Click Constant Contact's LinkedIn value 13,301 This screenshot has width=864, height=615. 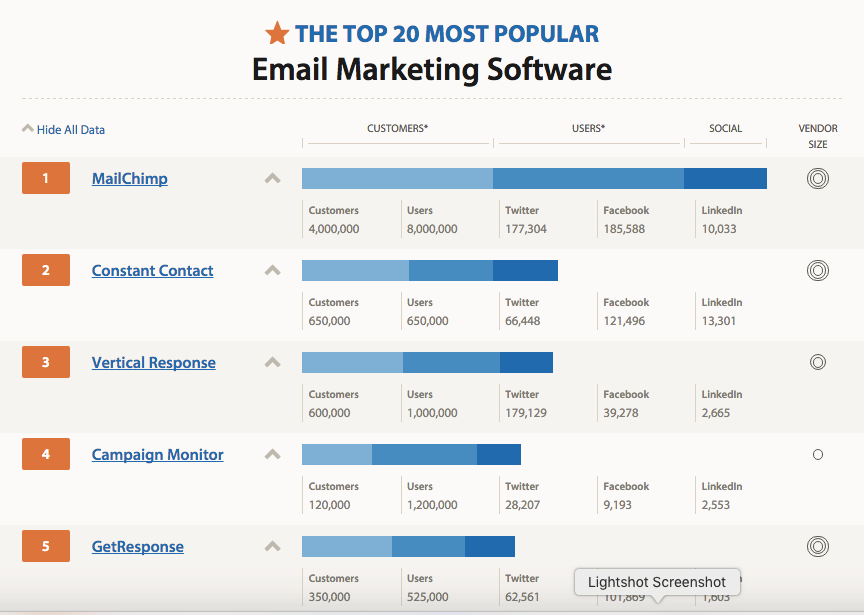pos(719,321)
